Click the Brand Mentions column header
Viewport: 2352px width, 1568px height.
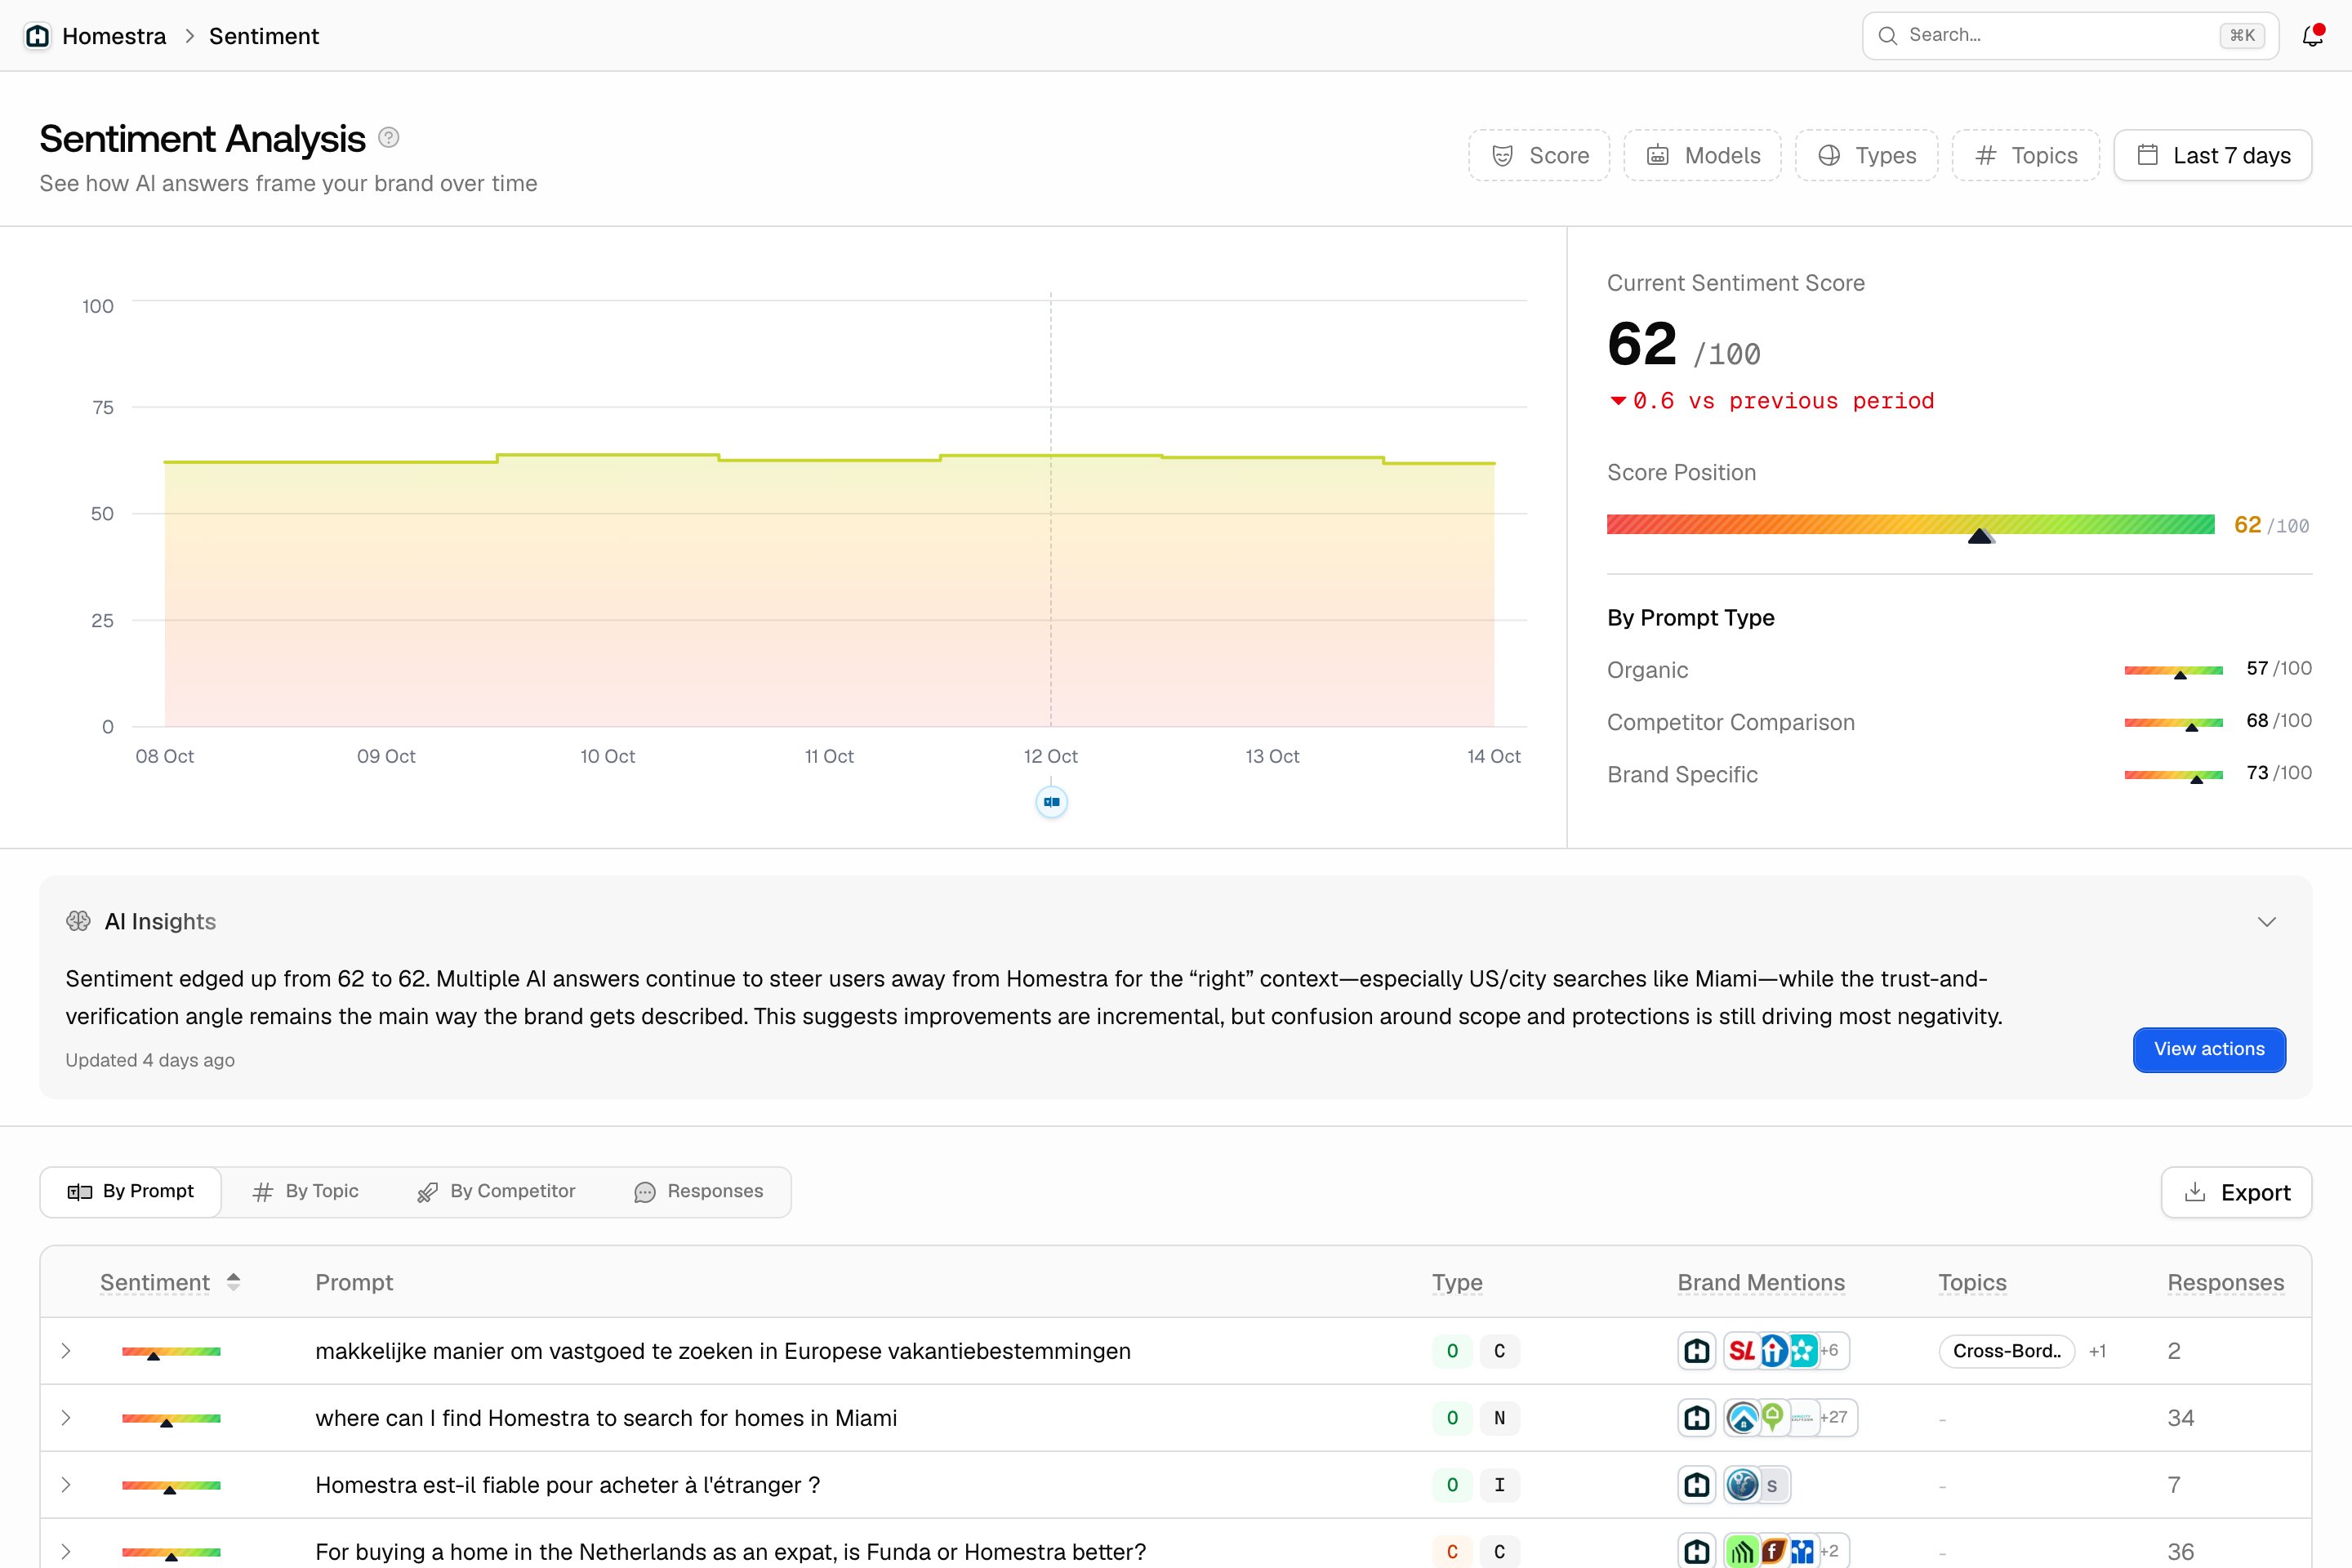(x=1761, y=1282)
